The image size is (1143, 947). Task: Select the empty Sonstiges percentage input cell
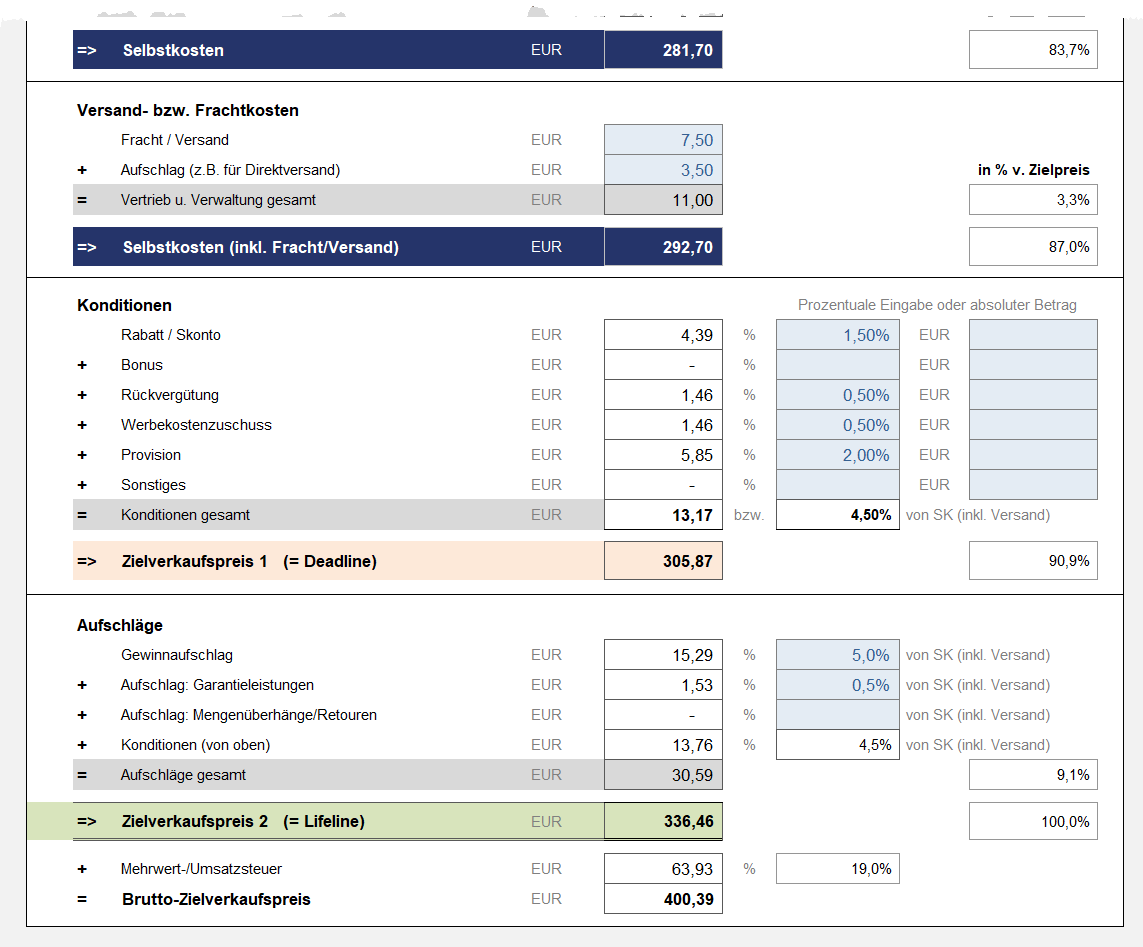(837, 485)
